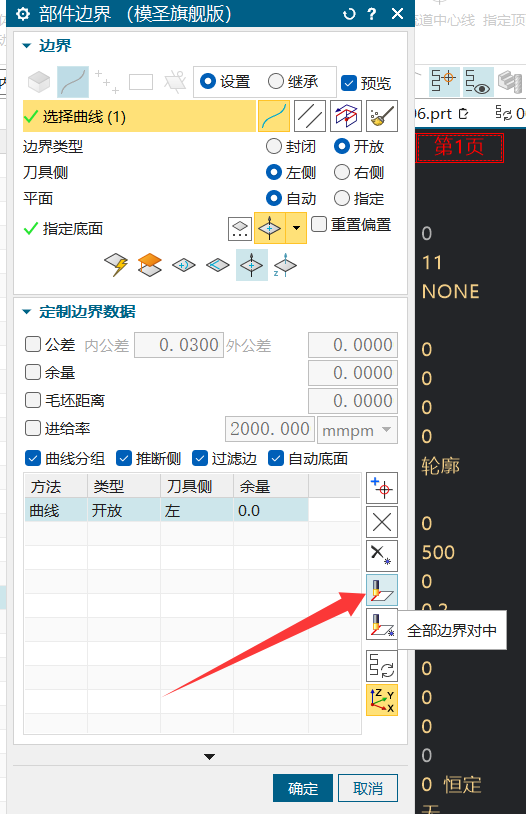
Task: Click the delete boundary X icon
Action: click(382, 522)
